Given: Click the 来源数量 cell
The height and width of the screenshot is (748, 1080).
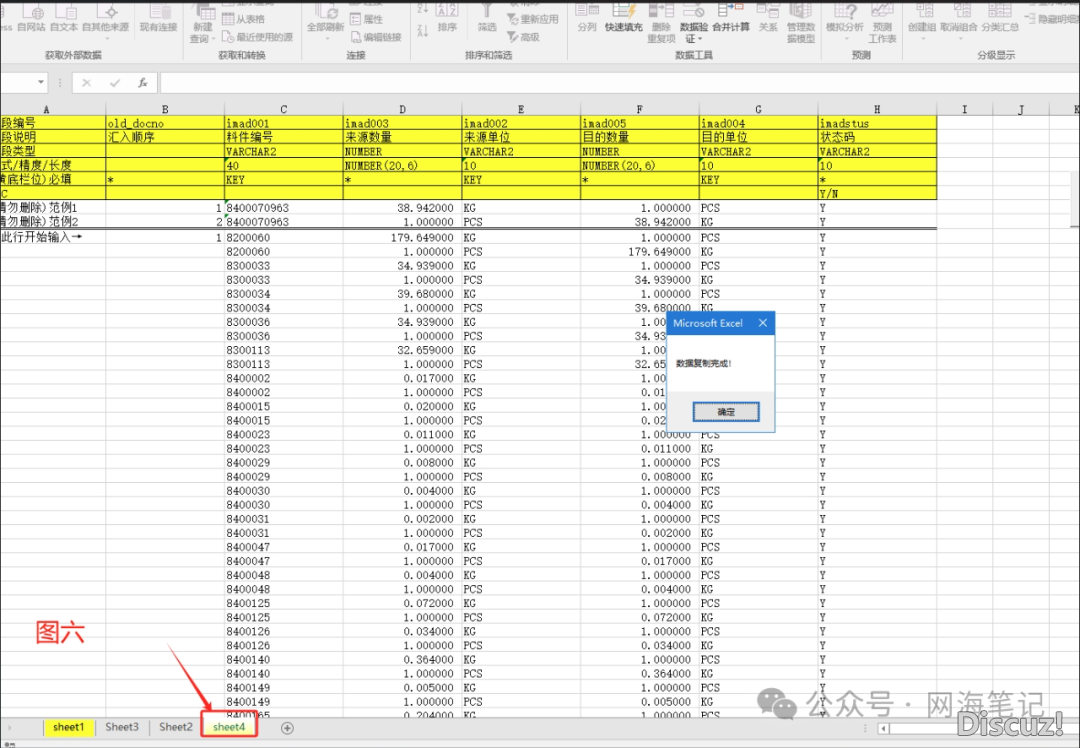Looking at the screenshot, I should (x=402, y=137).
